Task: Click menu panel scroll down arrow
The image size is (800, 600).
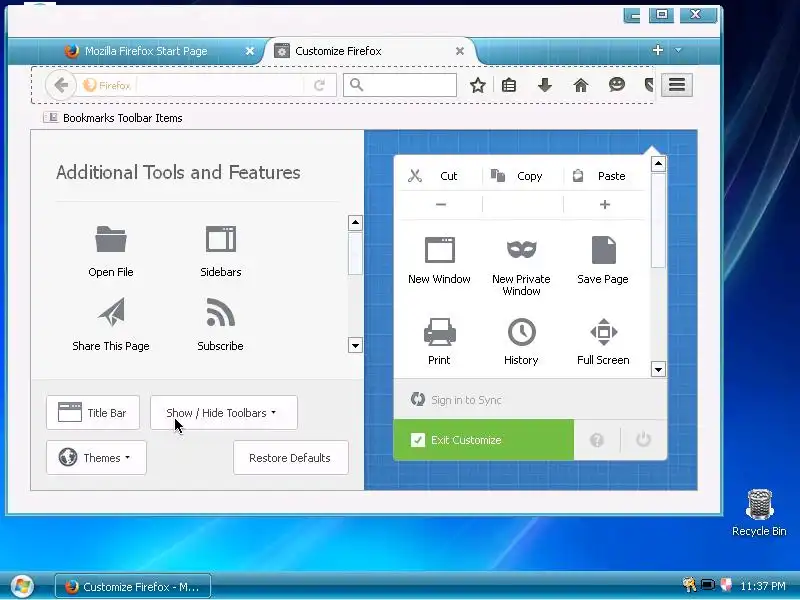Action: [x=658, y=369]
